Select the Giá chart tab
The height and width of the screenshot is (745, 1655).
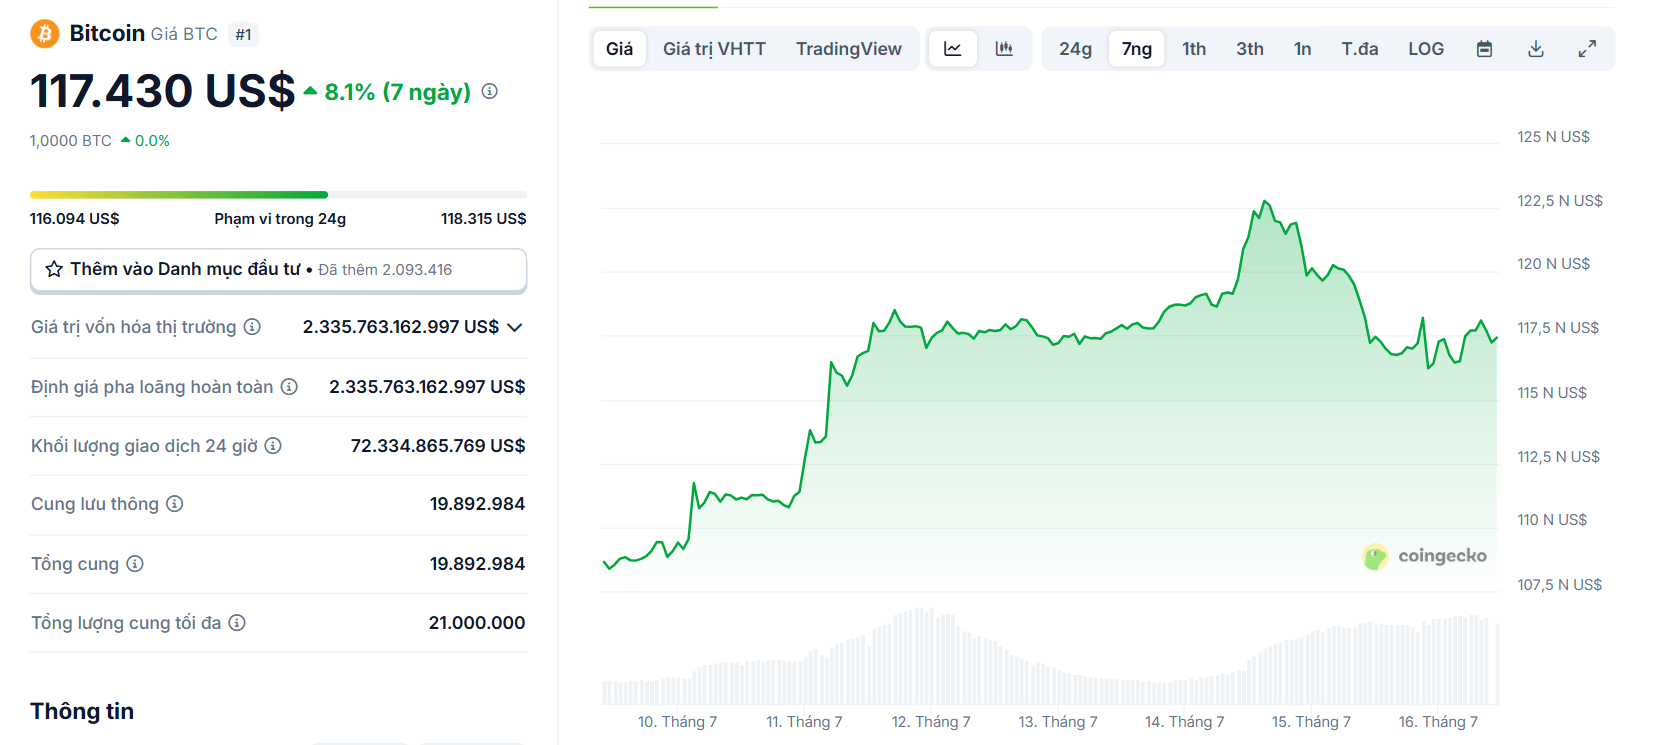point(619,49)
